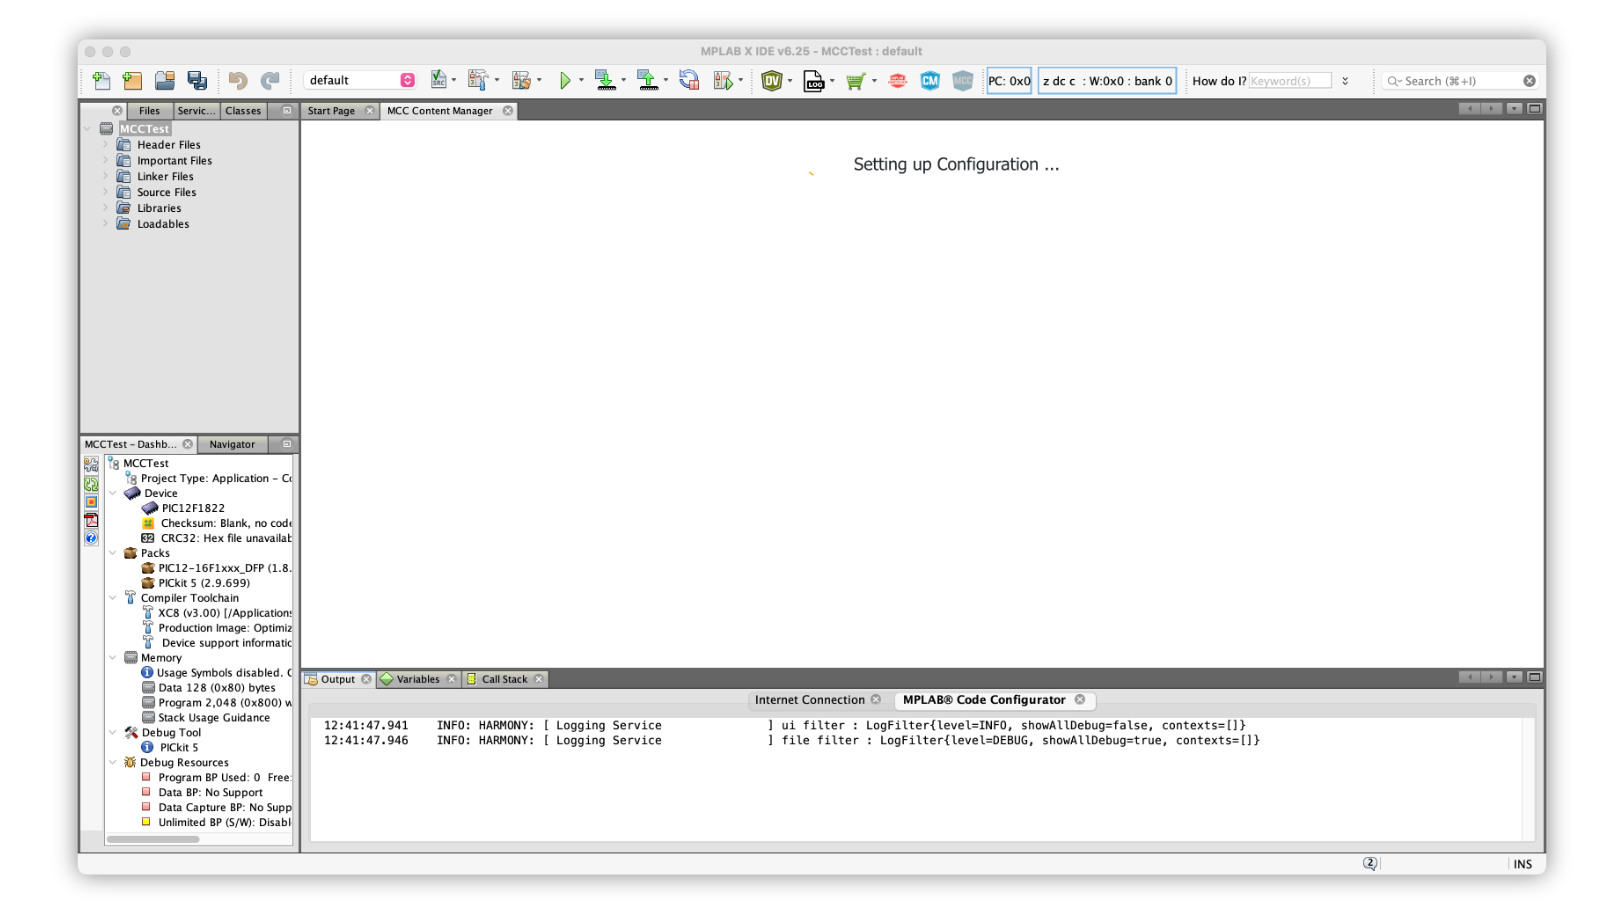Collapse the Compiler Toolchain node
1624x914 pixels.
pos(113,598)
